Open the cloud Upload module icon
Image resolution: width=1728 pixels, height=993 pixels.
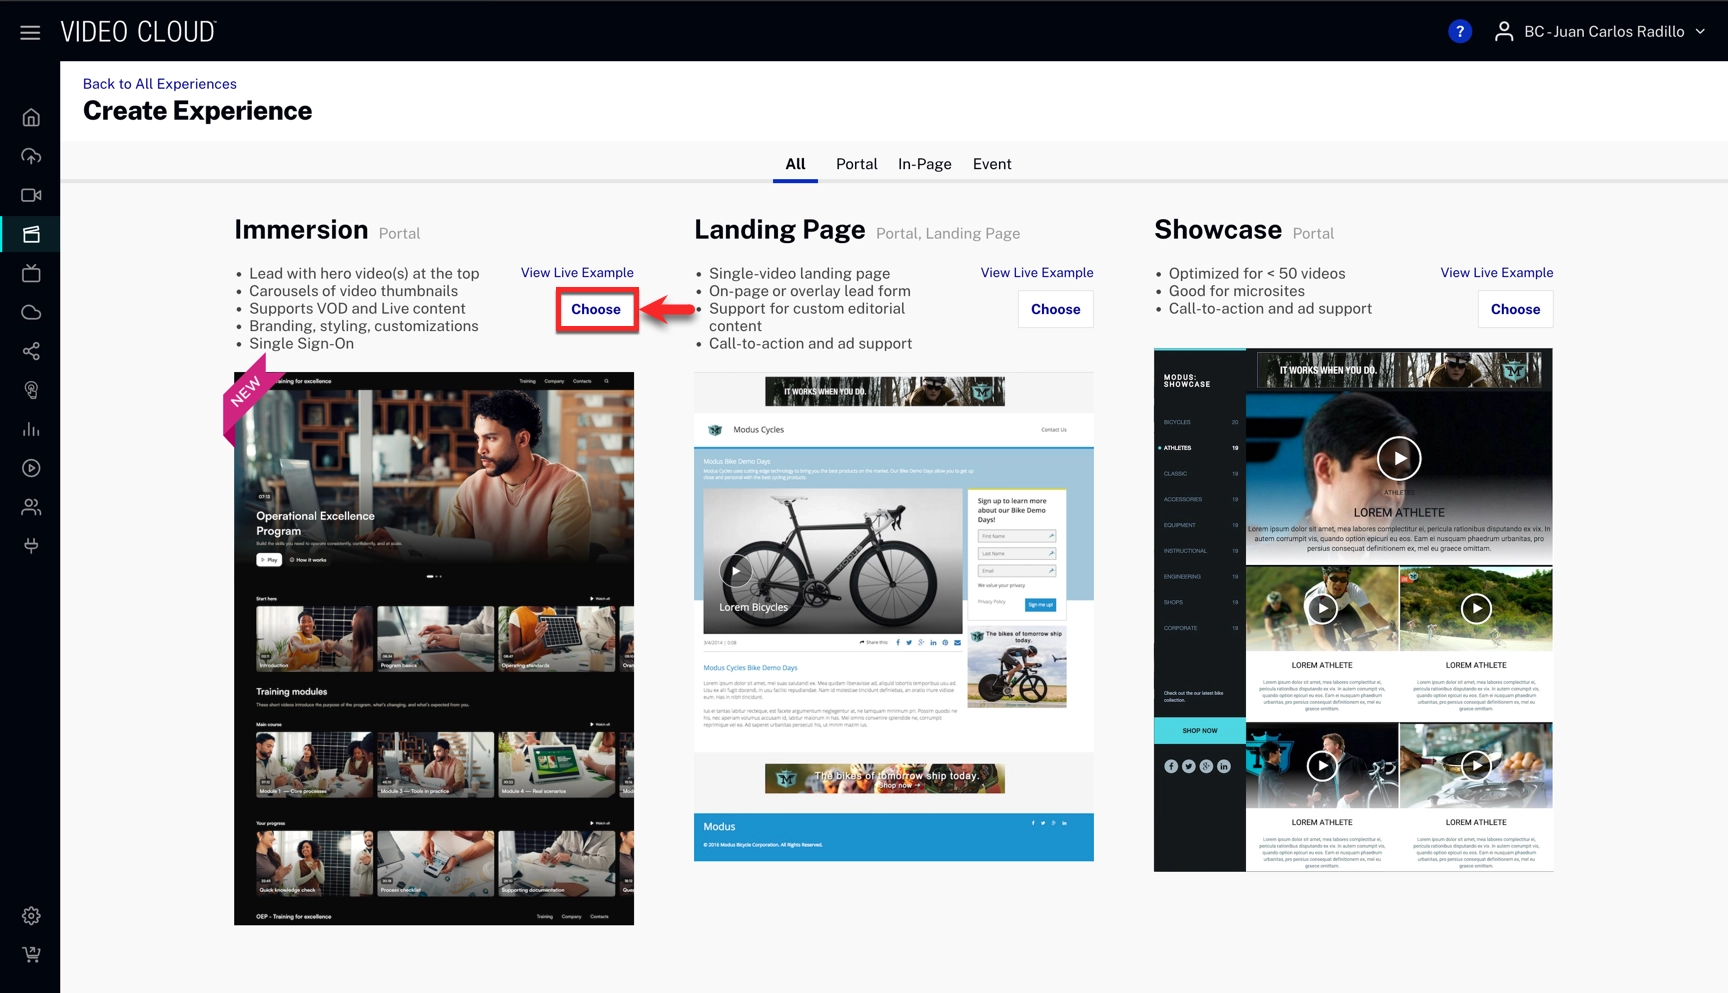coord(31,157)
